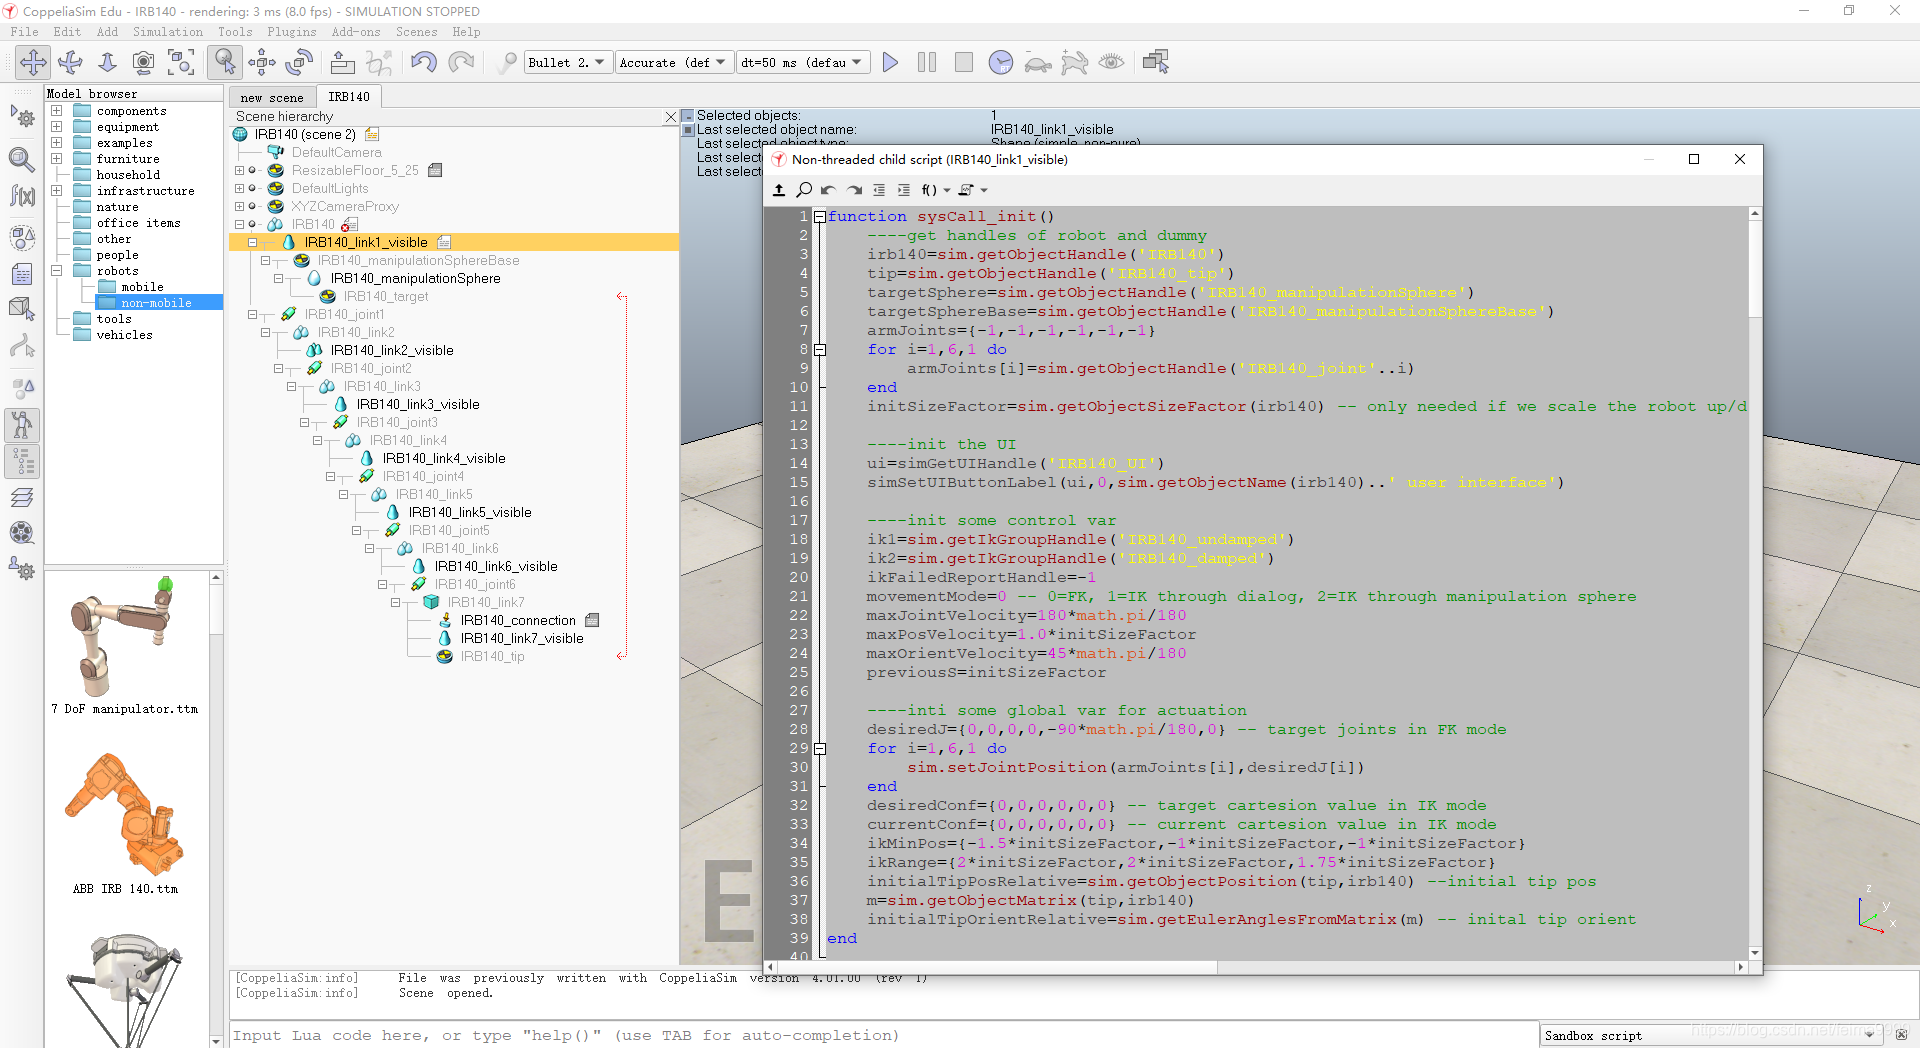The image size is (1920, 1048).
Task: Pause the simulation
Action: coord(927,62)
